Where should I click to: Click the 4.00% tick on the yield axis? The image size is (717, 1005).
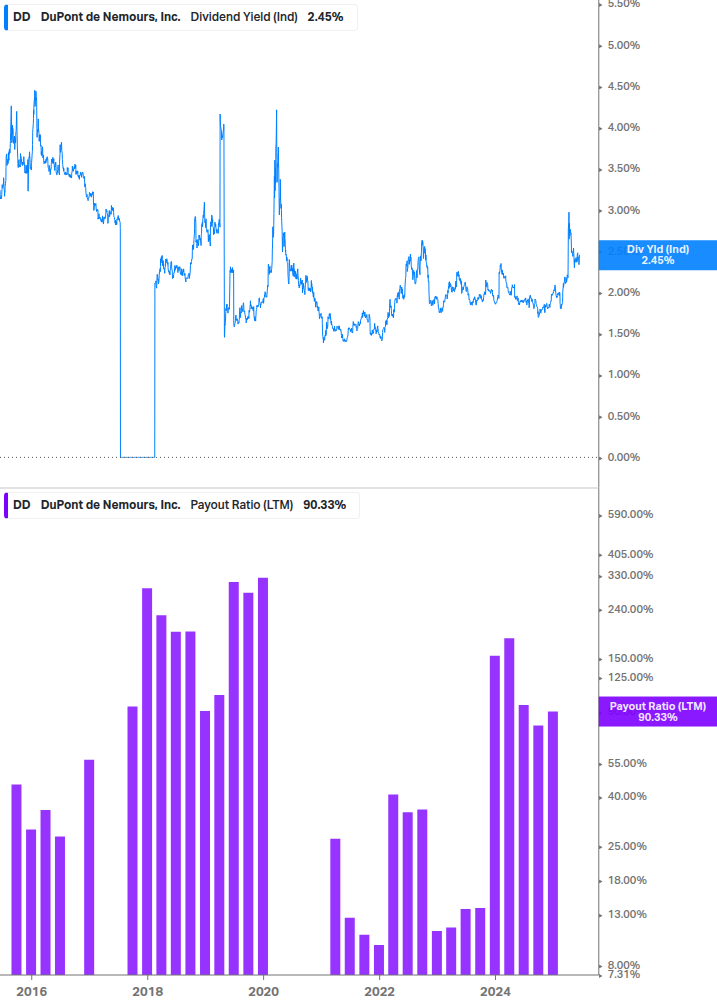[x=623, y=128]
